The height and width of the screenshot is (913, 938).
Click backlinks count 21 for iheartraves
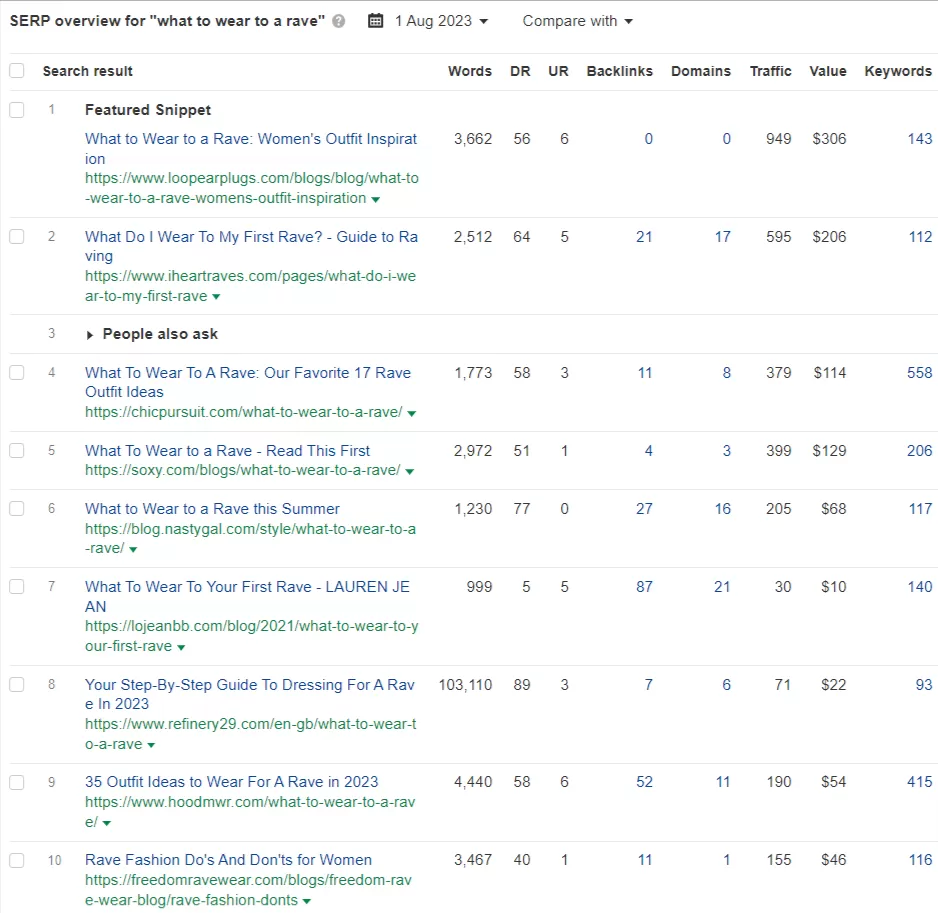644,237
